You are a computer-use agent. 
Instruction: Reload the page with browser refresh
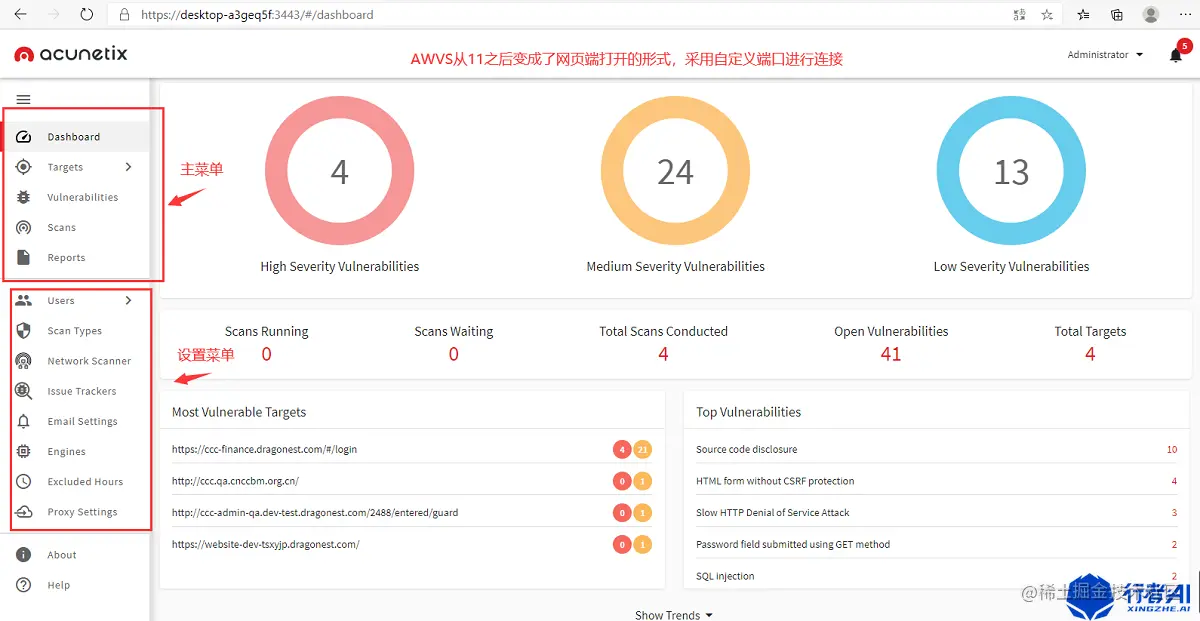[x=86, y=15]
